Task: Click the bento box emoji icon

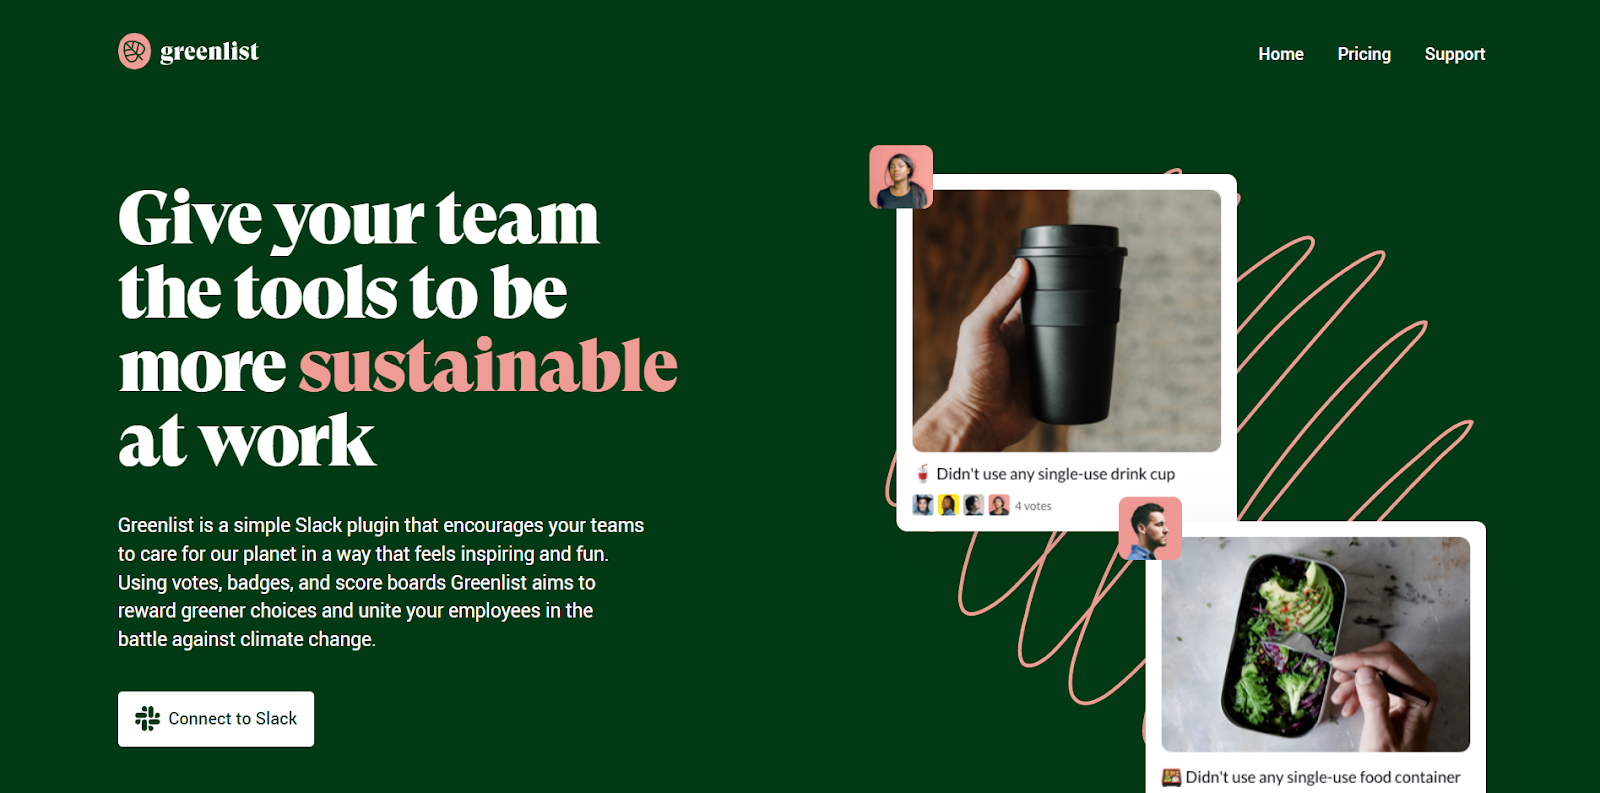Action: coord(1171,777)
